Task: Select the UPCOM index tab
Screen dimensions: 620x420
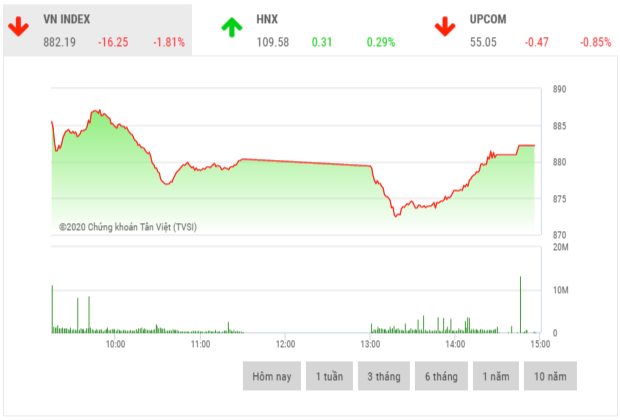Action: pos(488,20)
